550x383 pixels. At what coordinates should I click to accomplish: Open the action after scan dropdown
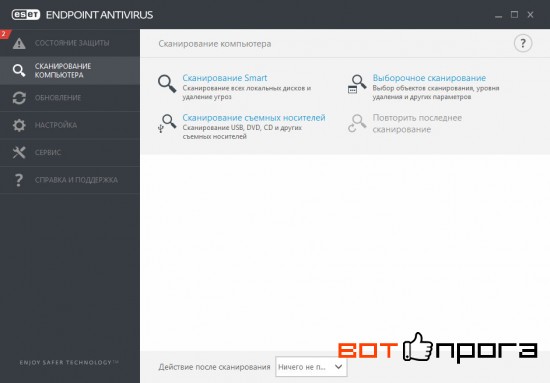(311, 367)
